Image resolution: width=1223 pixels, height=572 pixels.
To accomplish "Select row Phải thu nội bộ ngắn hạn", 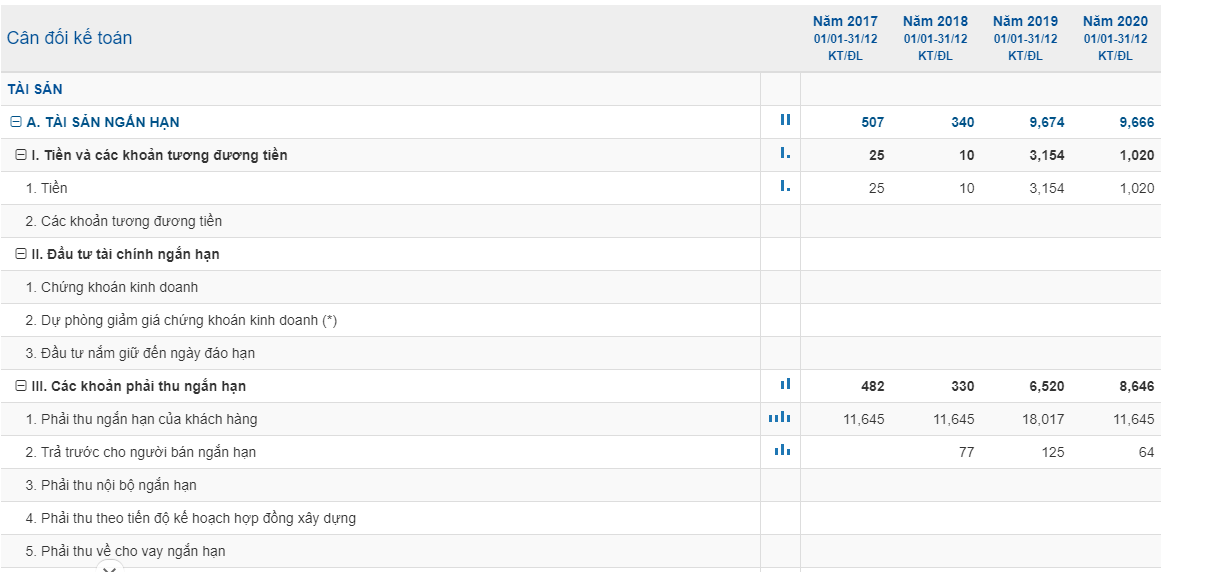I will click(118, 485).
